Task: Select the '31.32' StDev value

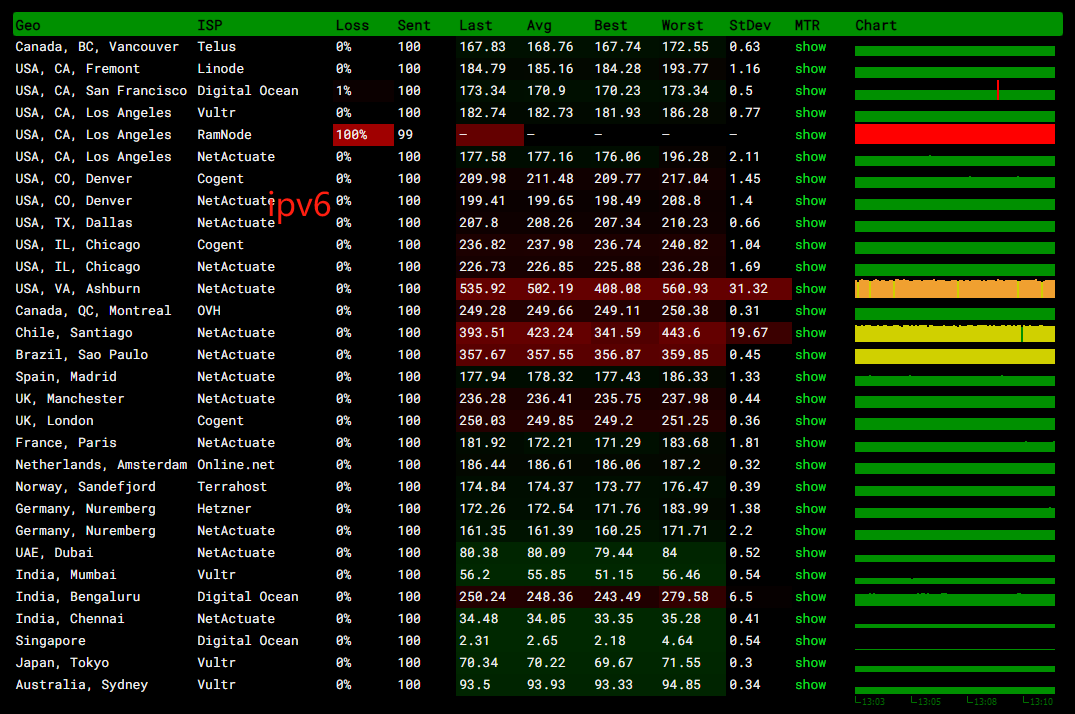Action: pos(749,289)
